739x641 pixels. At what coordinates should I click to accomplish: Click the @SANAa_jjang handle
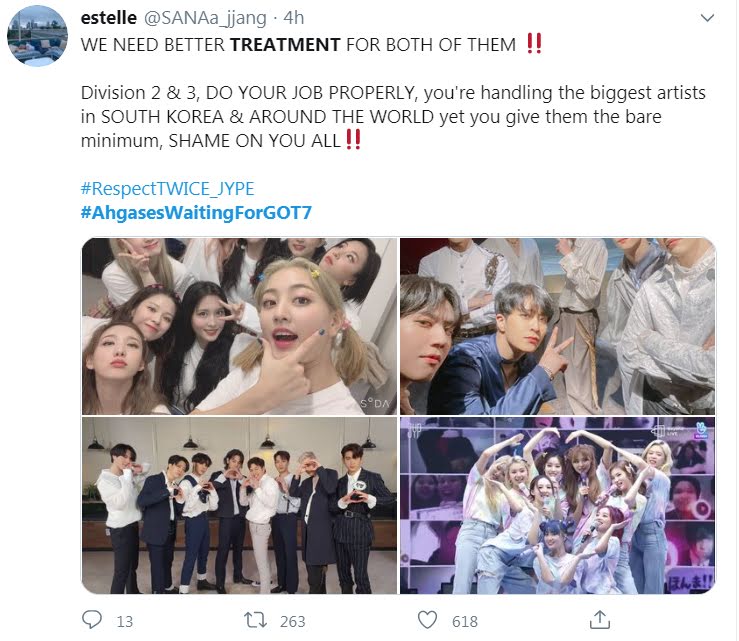point(205,18)
